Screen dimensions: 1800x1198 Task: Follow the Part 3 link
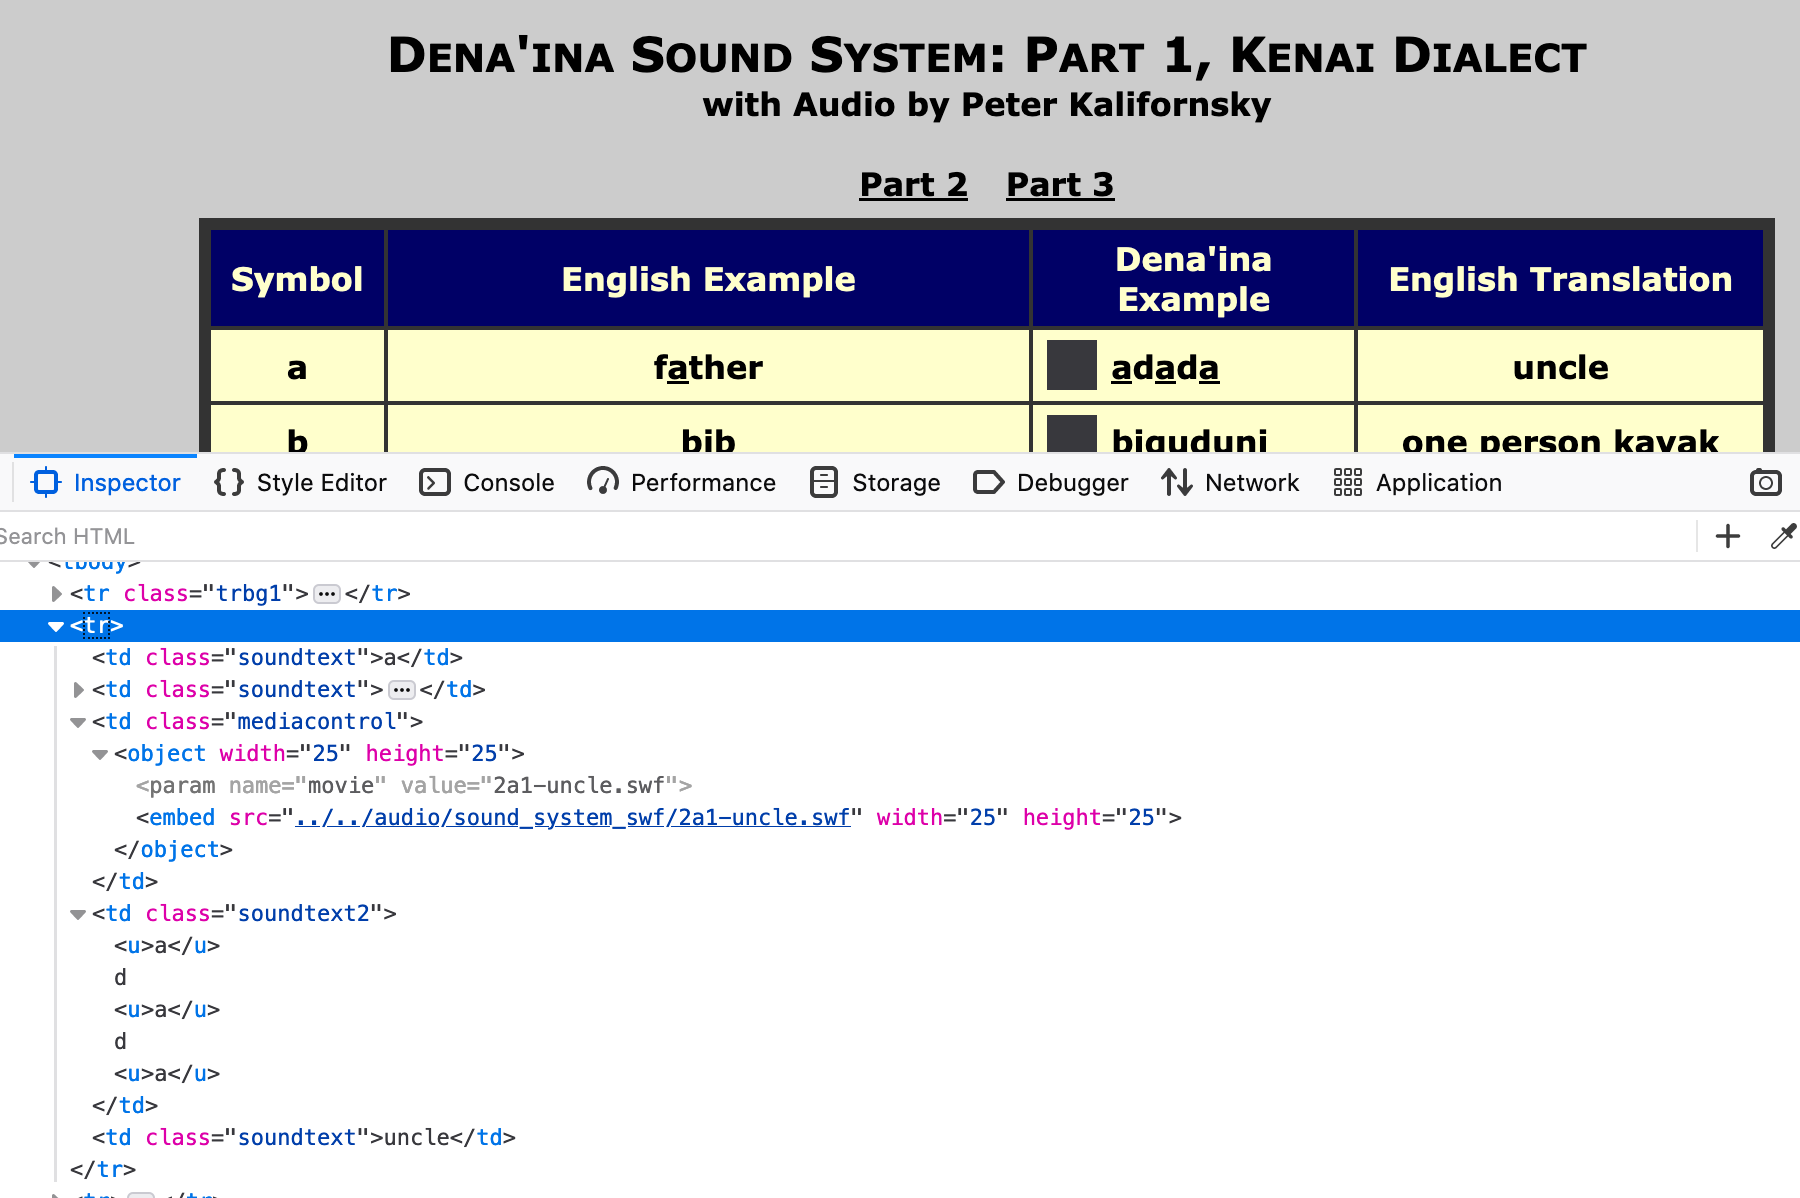pos(1060,185)
